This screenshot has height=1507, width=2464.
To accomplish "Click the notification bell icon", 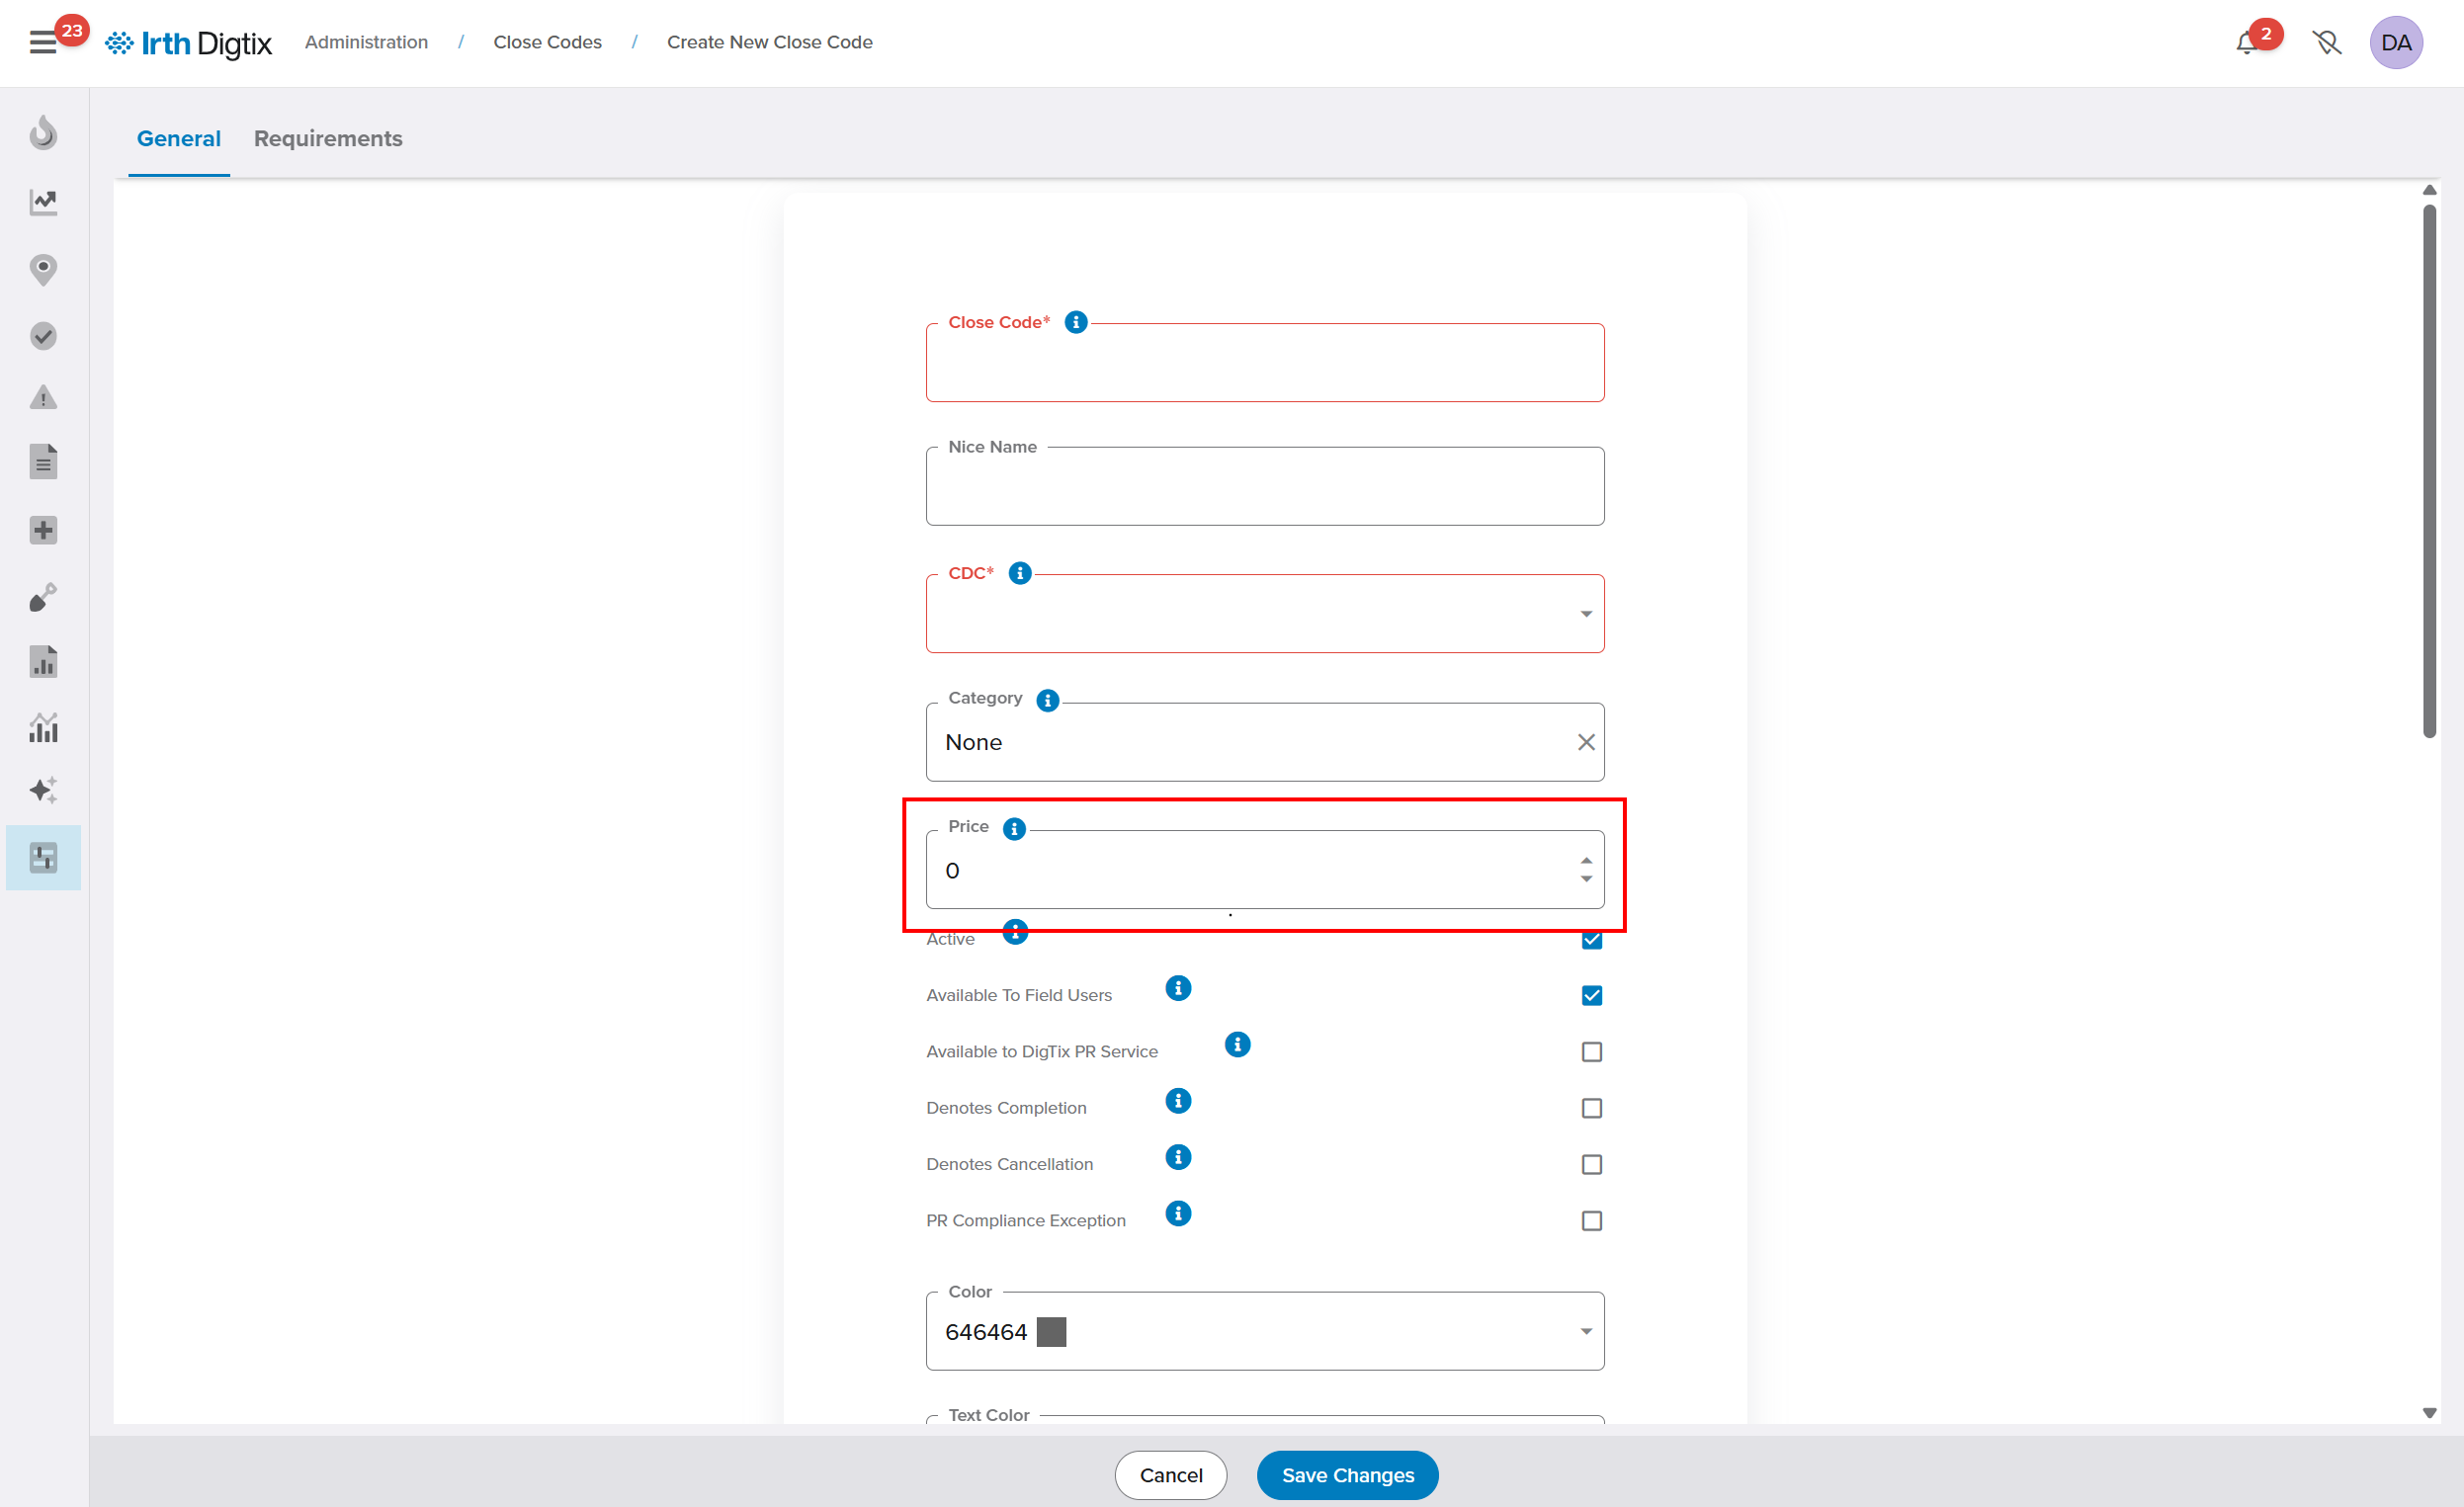I will coord(2247,43).
